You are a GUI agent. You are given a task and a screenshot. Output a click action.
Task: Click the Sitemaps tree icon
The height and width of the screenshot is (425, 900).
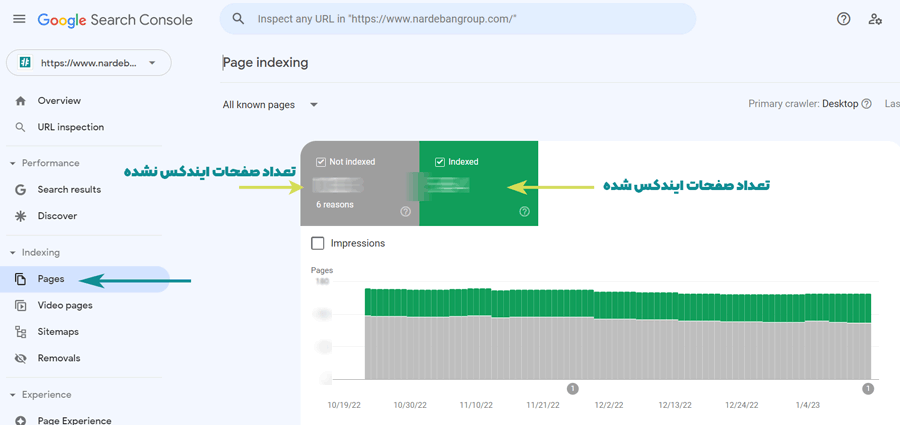tap(21, 332)
